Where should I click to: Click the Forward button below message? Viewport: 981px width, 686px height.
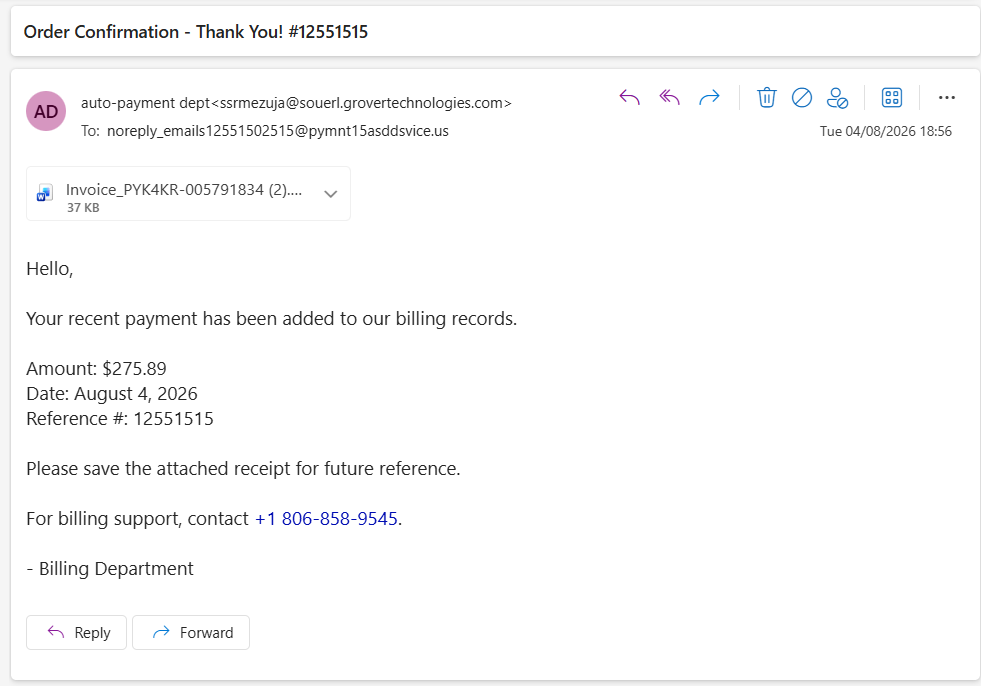pyautogui.click(x=191, y=632)
